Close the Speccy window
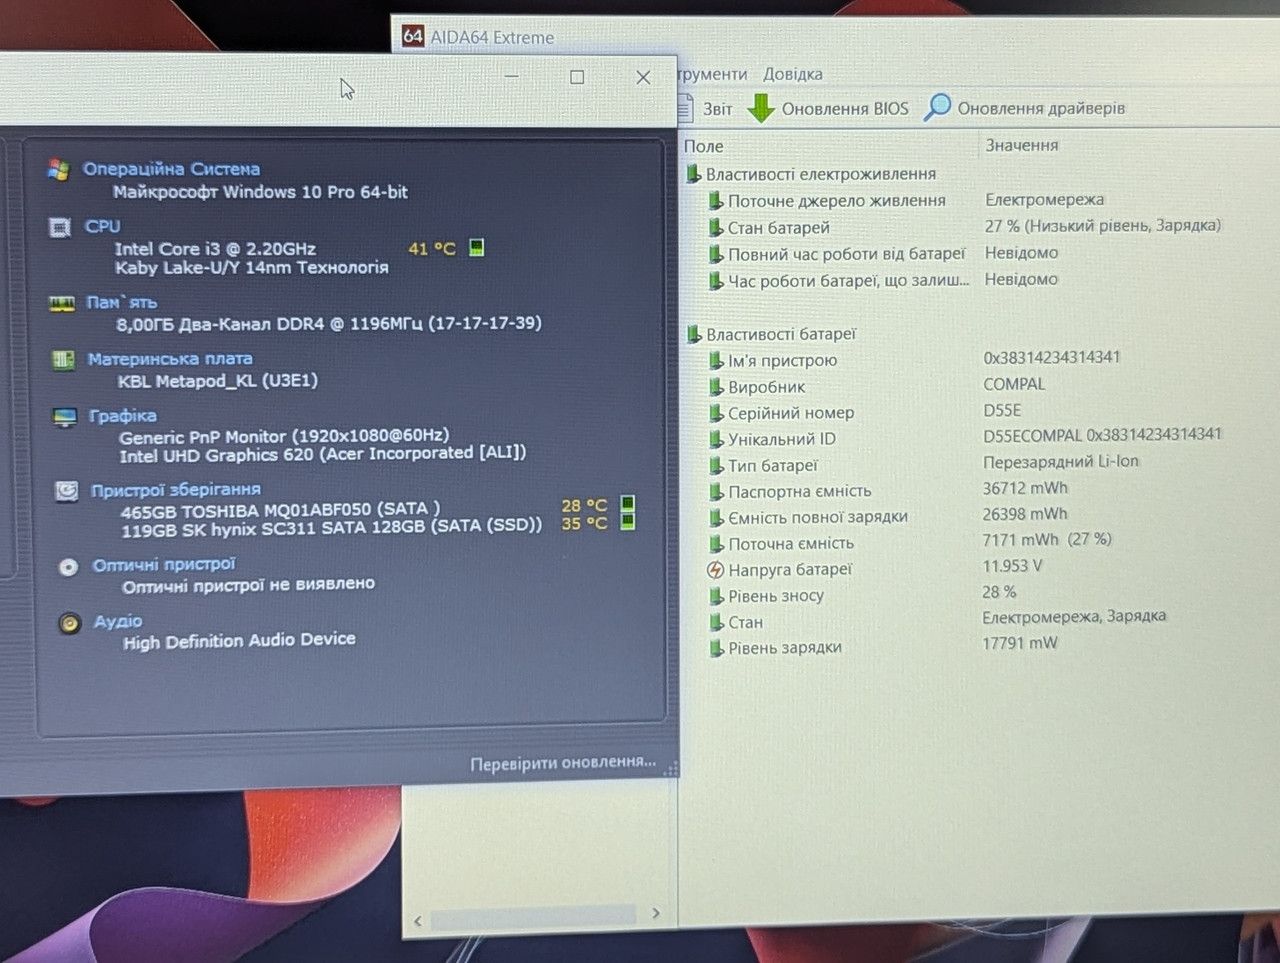The height and width of the screenshot is (963, 1280). (x=643, y=77)
